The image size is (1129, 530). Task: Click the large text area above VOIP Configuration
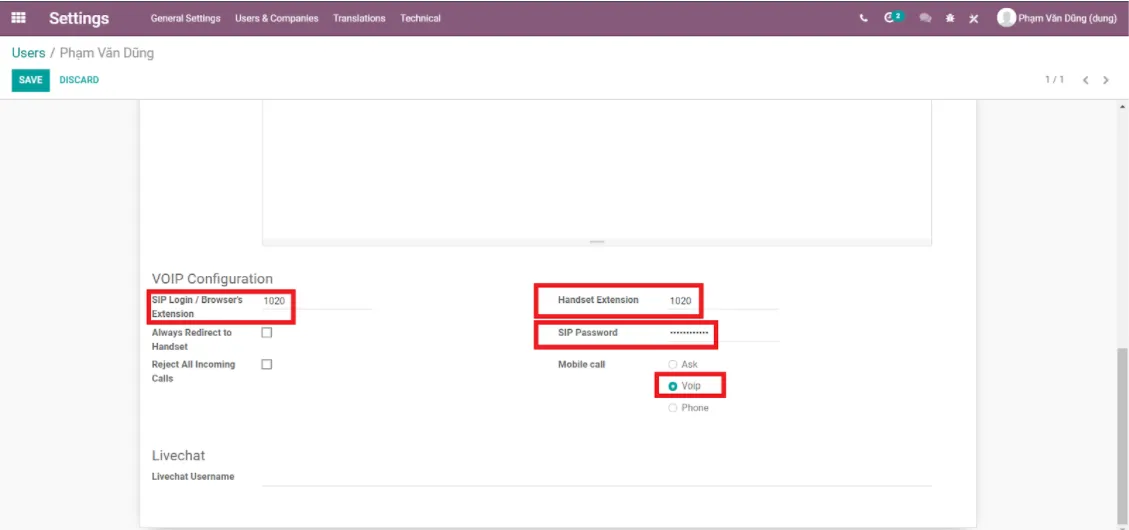(596, 169)
